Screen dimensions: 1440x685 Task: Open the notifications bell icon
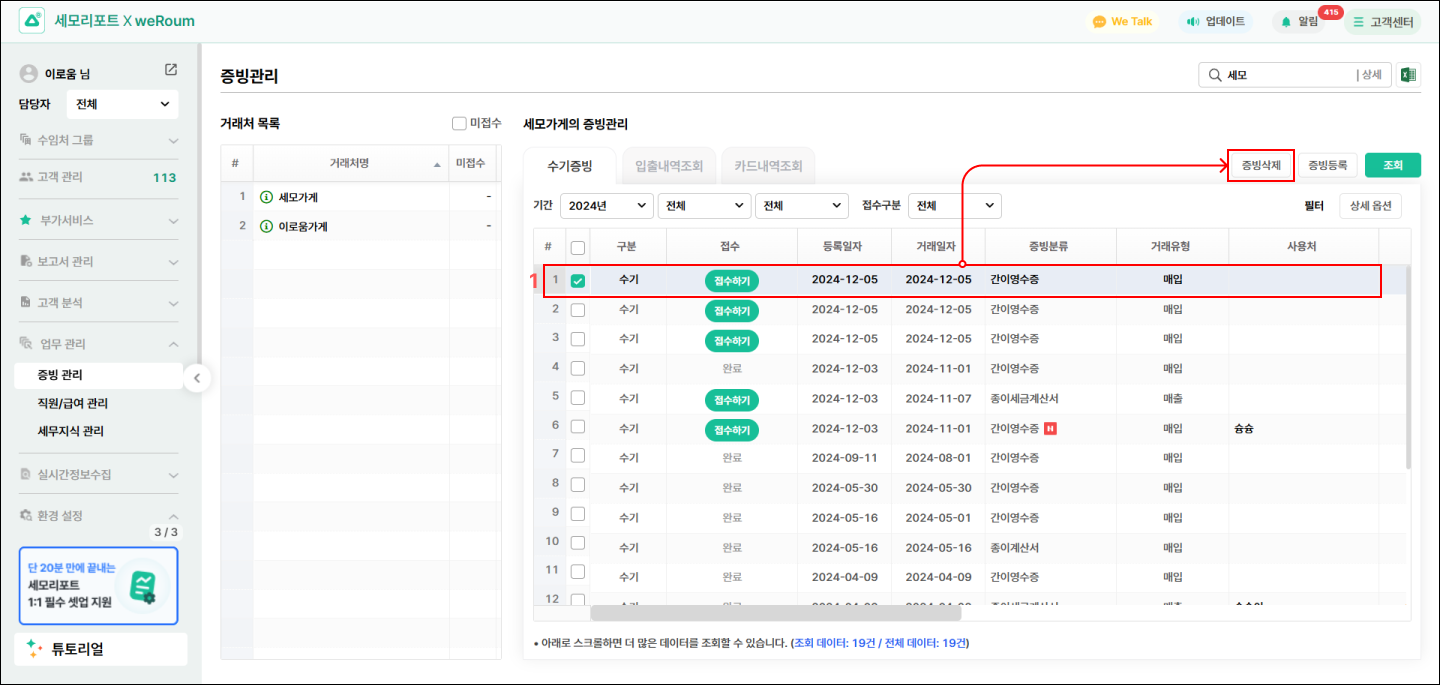(1286, 22)
